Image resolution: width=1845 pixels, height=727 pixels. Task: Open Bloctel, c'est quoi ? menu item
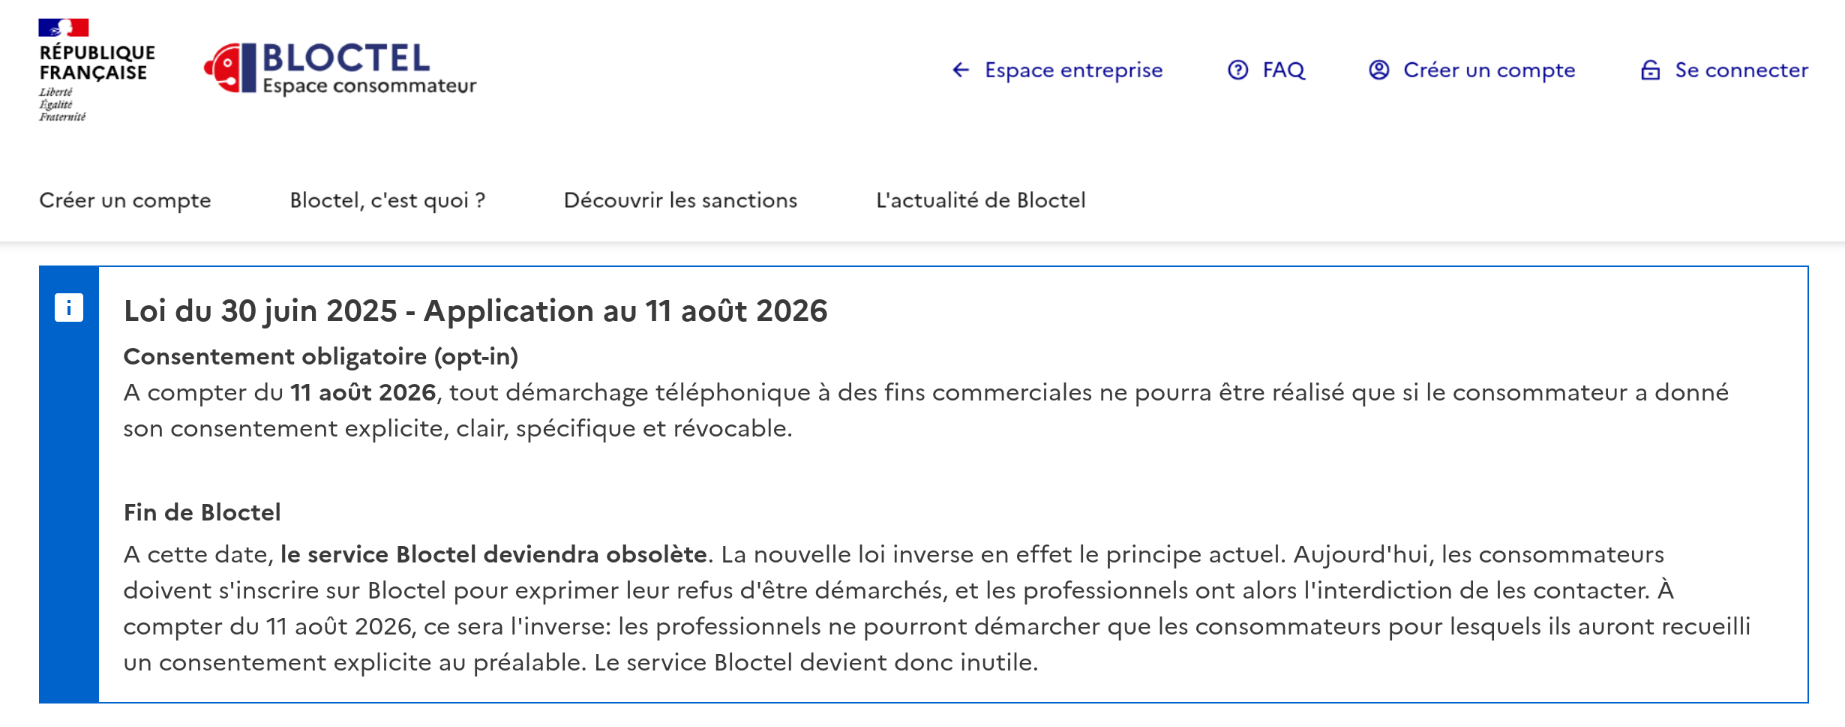tap(388, 200)
